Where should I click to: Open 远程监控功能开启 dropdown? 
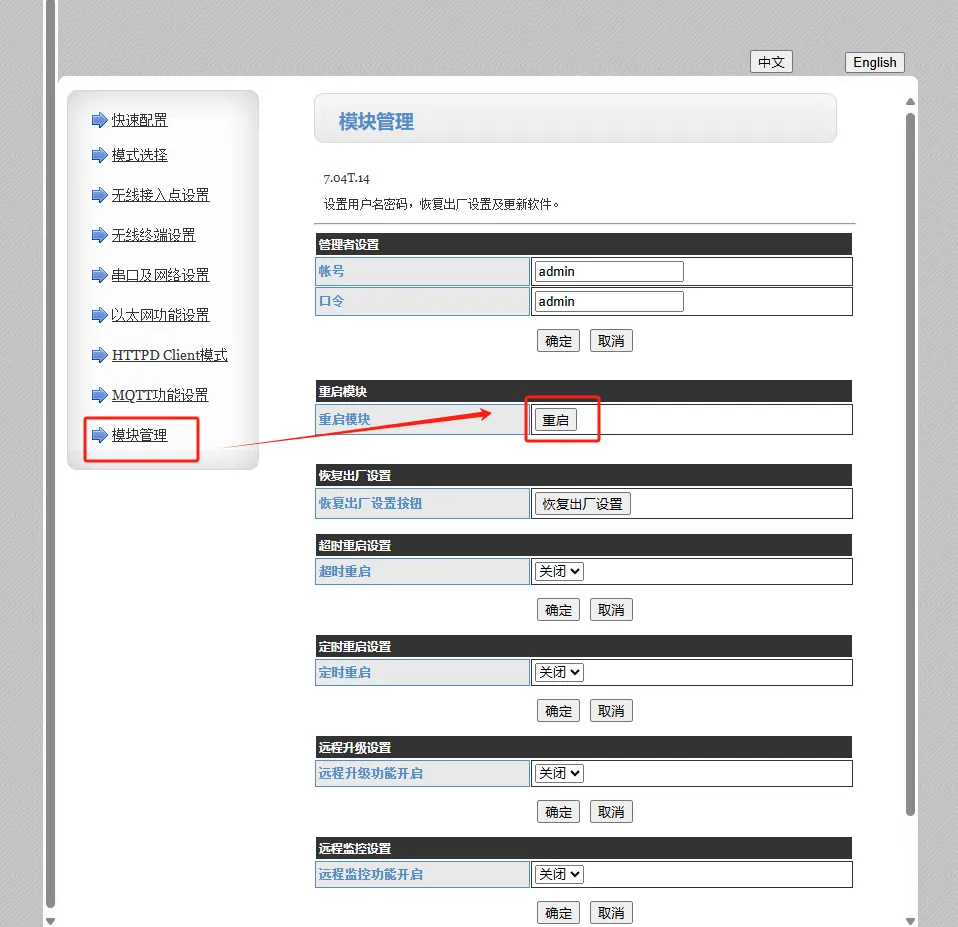[x=559, y=874]
